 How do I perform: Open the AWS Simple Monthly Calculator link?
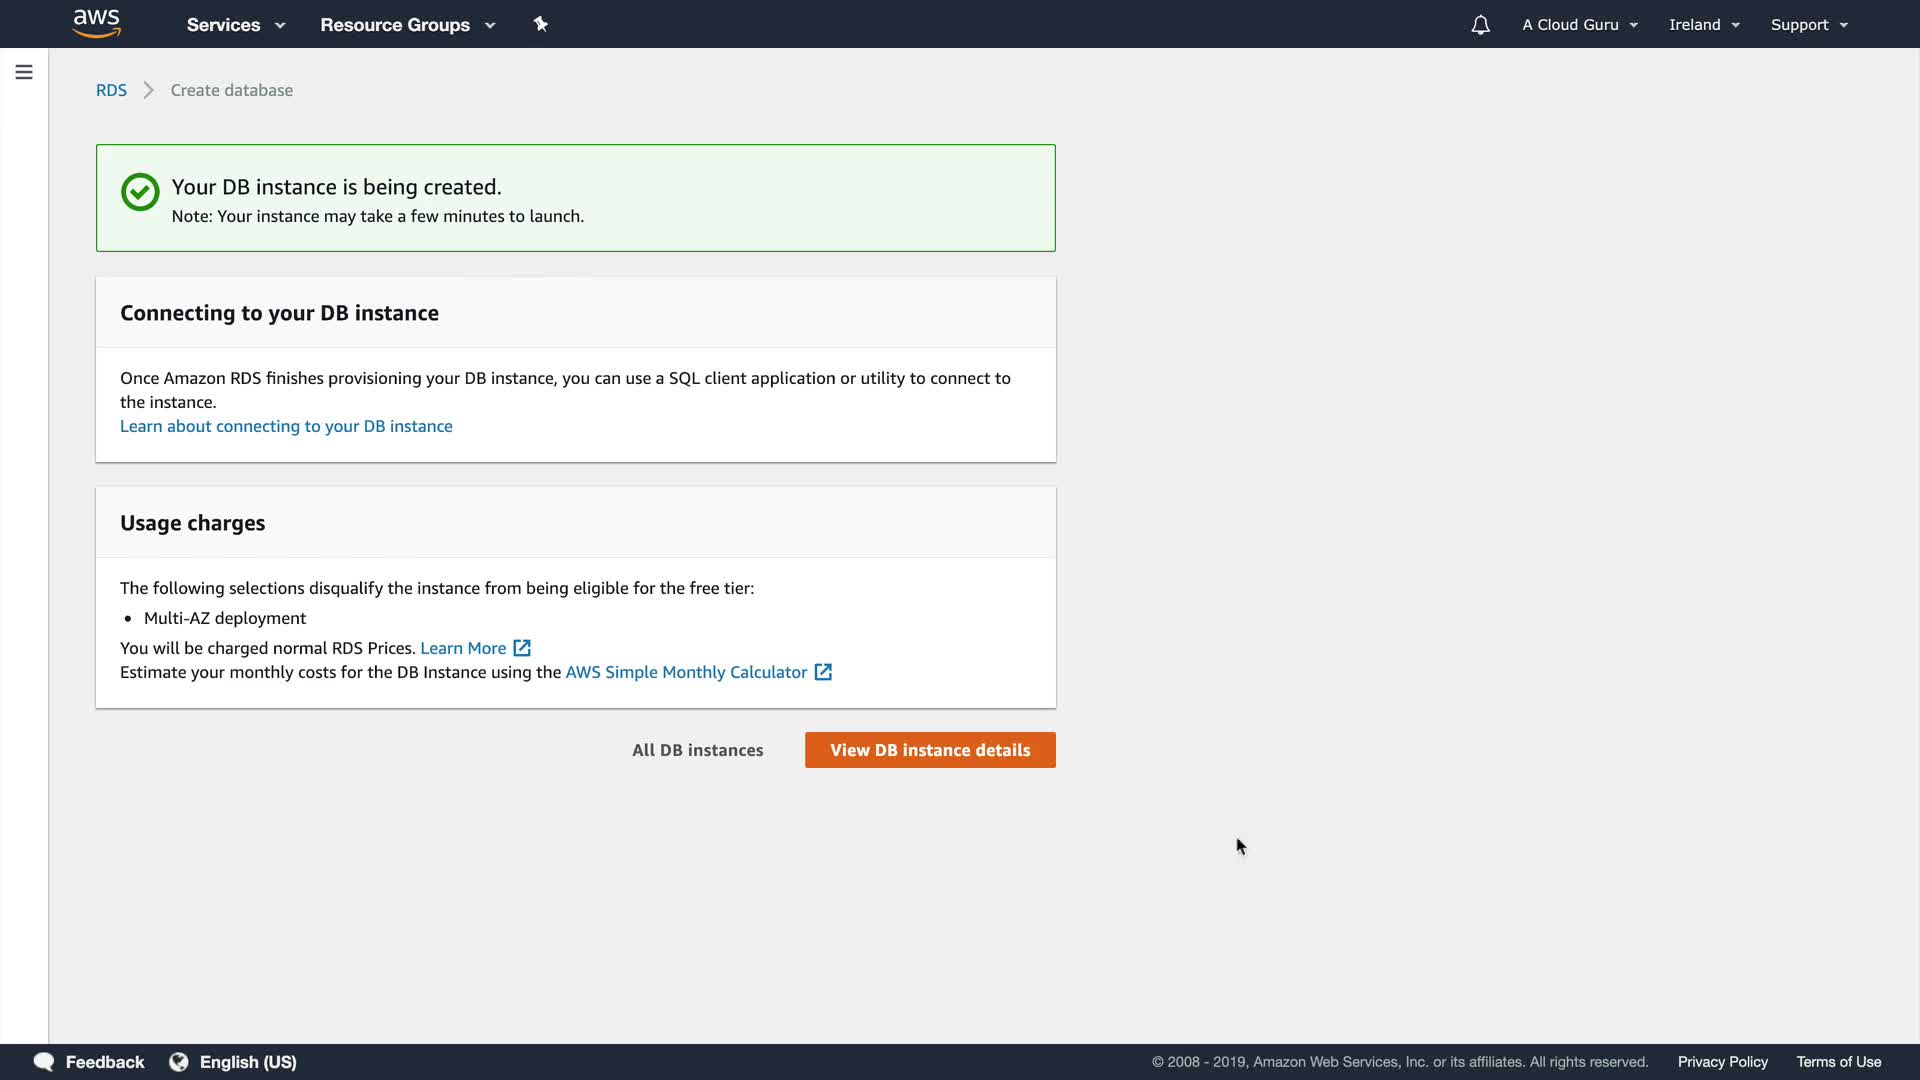click(686, 672)
